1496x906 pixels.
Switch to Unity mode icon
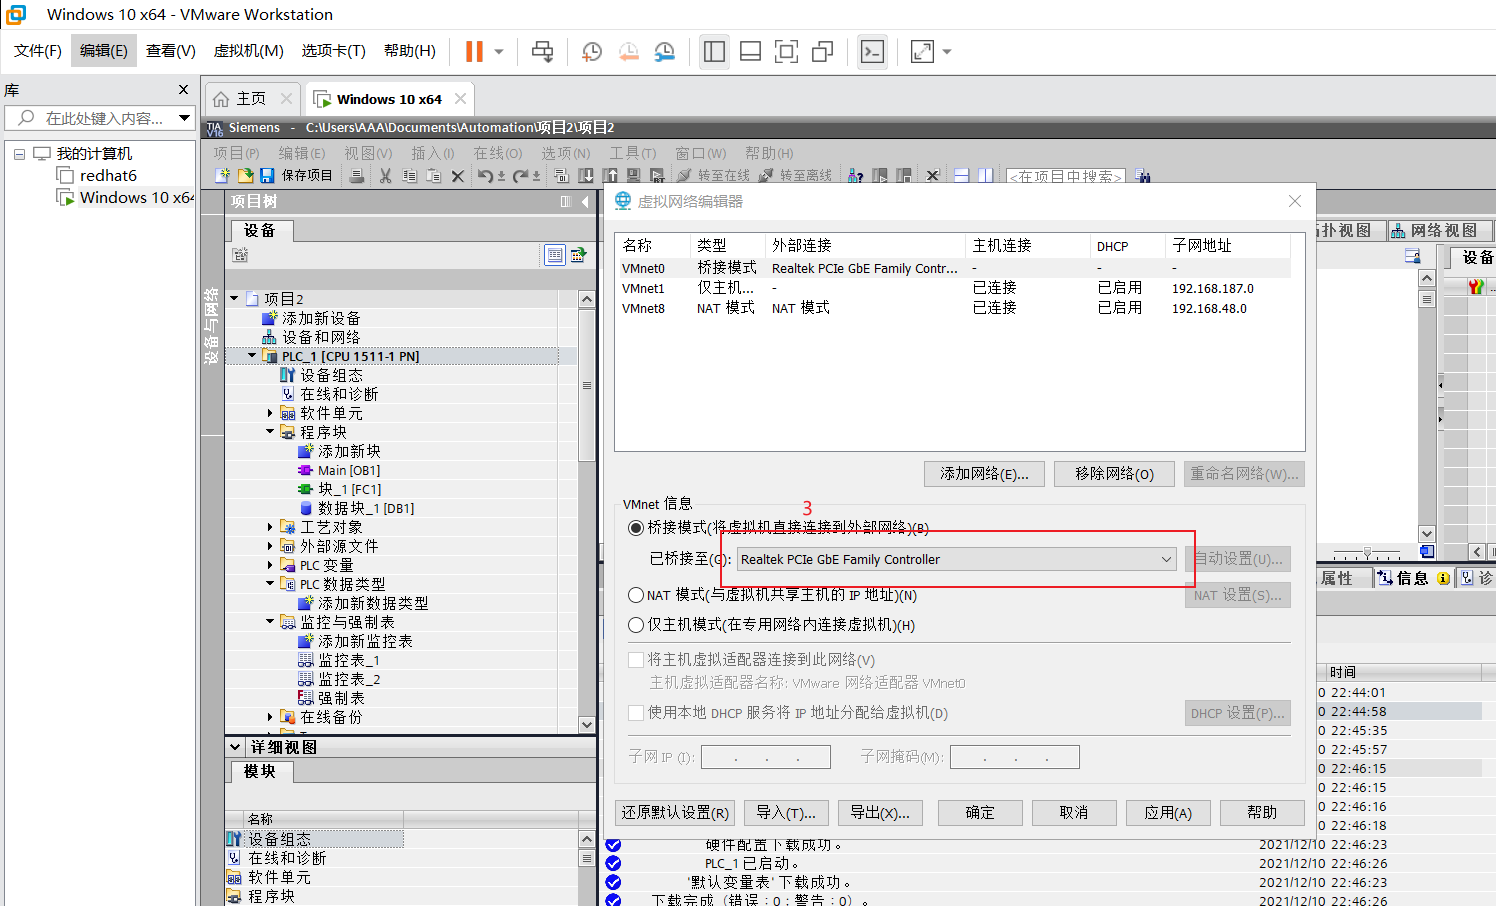(822, 51)
